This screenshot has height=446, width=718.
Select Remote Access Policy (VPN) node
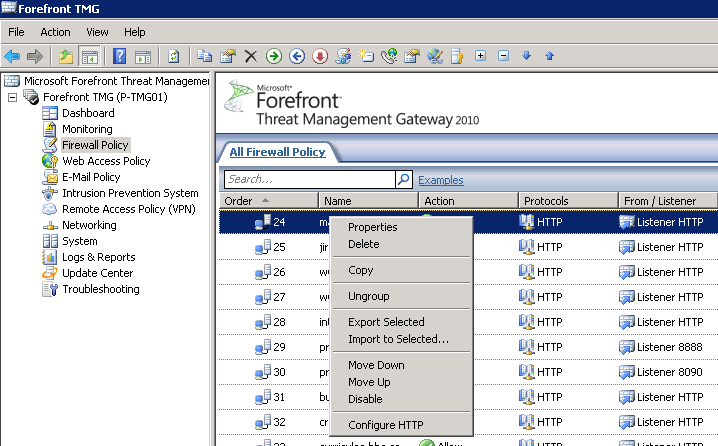click(129, 209)
